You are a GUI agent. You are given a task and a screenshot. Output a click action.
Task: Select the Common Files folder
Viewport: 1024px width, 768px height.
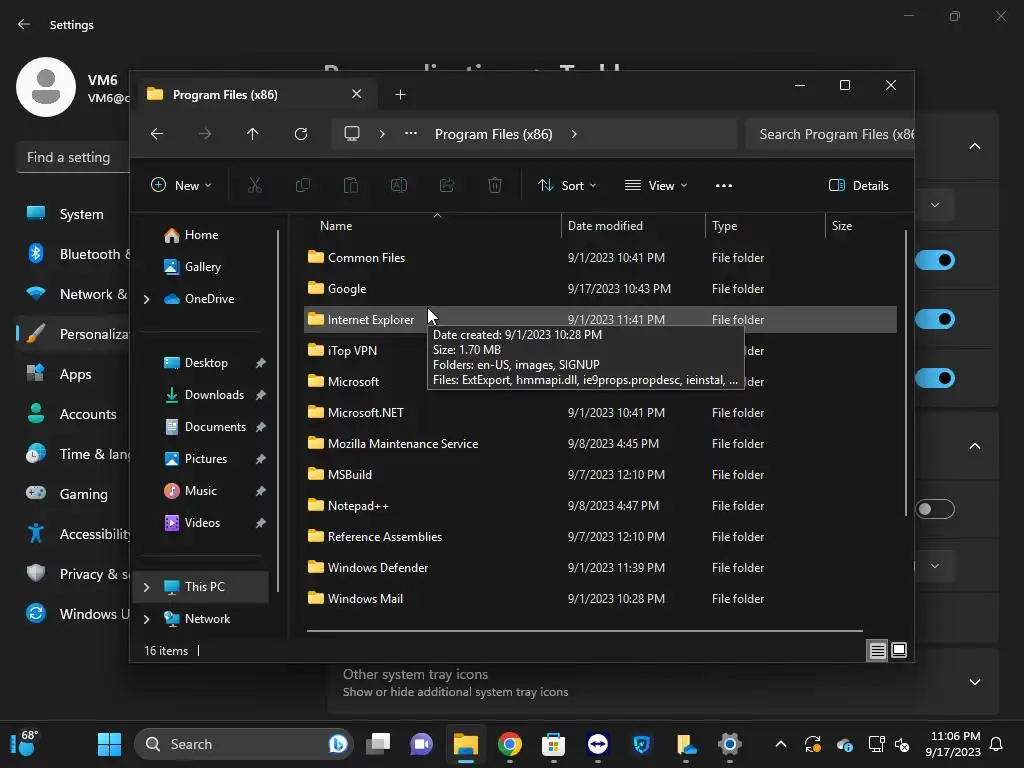click(600, 258)
